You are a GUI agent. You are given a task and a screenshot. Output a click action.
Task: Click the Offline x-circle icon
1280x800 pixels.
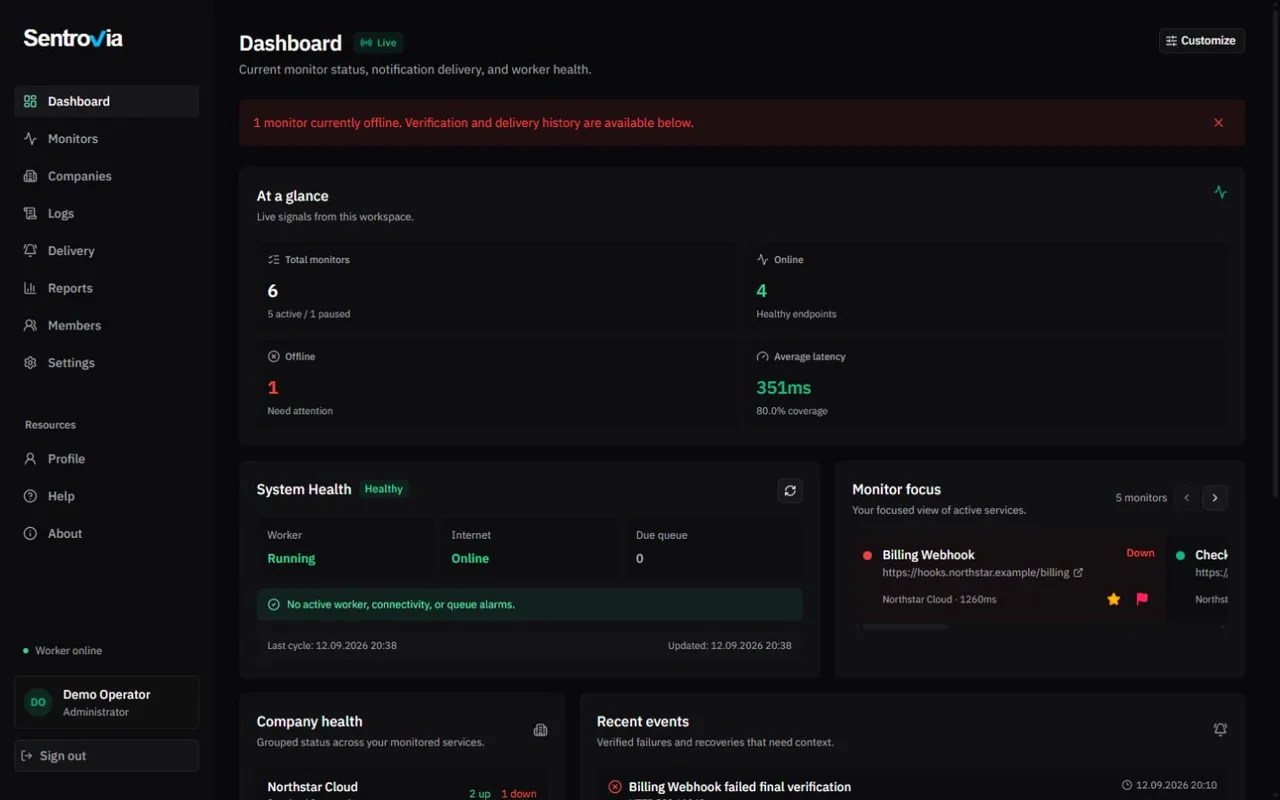(274, 357)
